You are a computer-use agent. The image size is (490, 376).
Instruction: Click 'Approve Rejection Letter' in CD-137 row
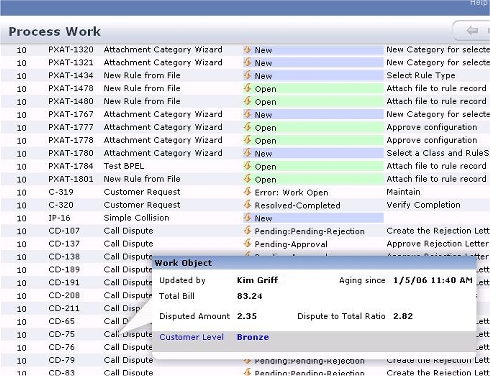coord(437,244)
